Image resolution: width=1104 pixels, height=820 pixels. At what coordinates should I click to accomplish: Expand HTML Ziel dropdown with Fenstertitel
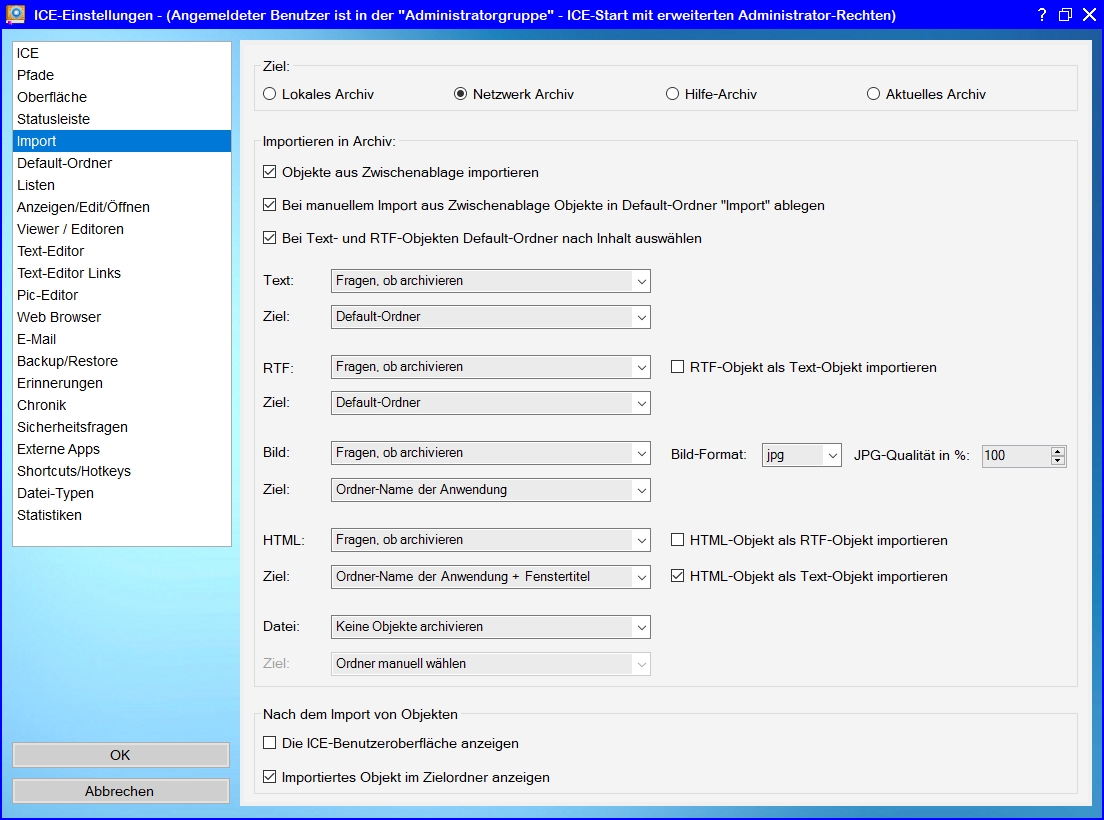(x=490, y=576)
